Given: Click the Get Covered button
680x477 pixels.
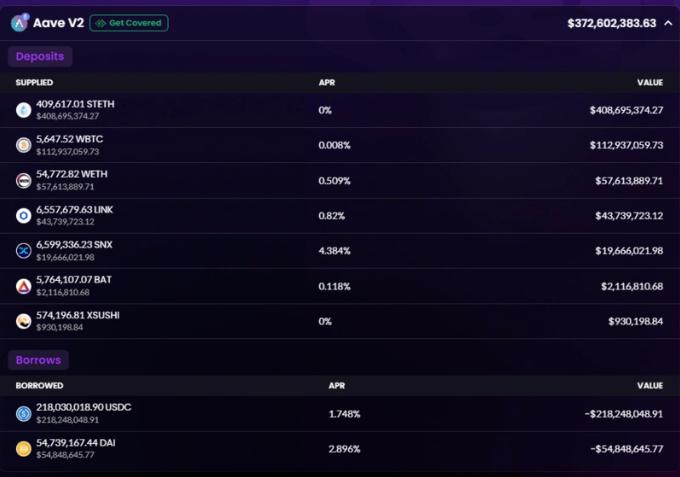Looking at the screenshot, I should (129, 22).
